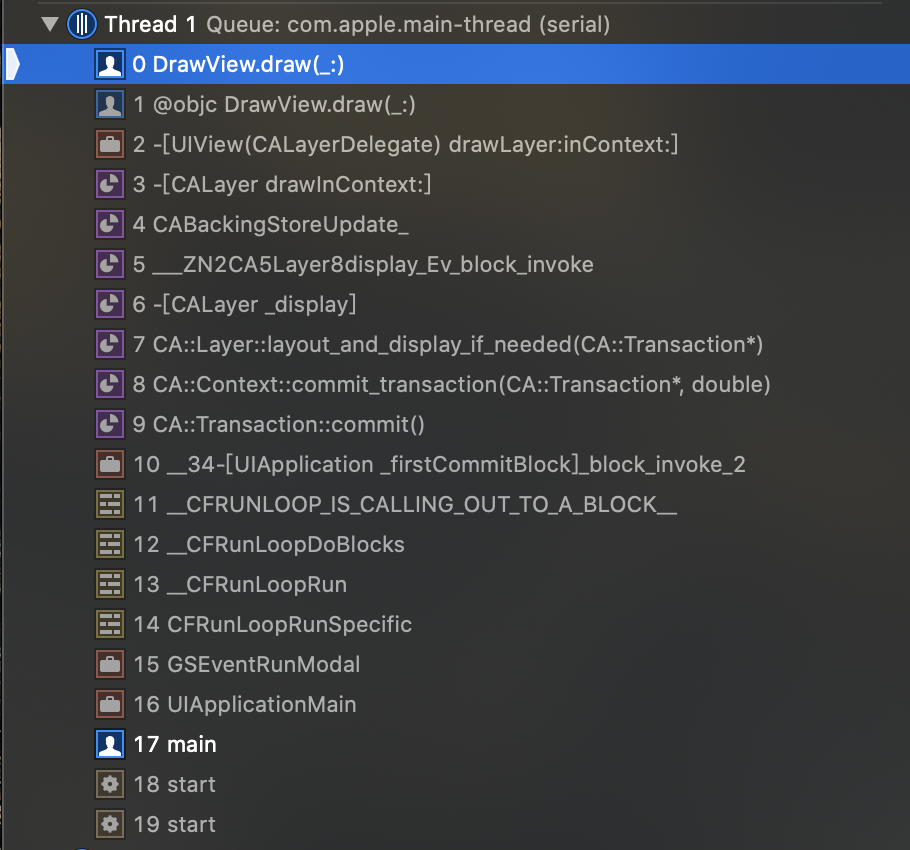Select frame 17 main
The height and width of the screenshot is (850, 910).
(456, 745)
